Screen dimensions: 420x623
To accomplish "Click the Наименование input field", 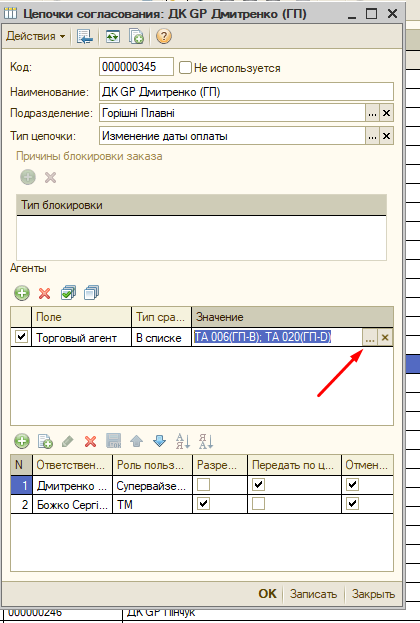I will [246, 92].
